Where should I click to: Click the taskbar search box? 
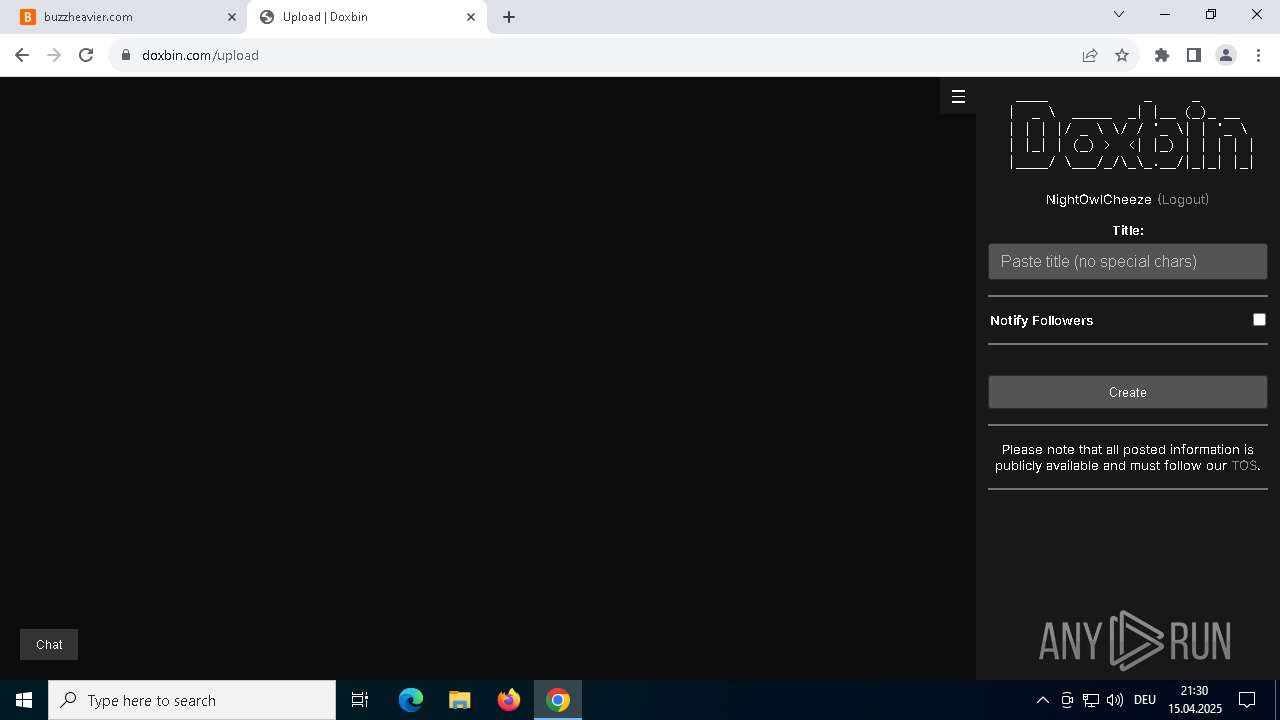click(x=192, y=700)
